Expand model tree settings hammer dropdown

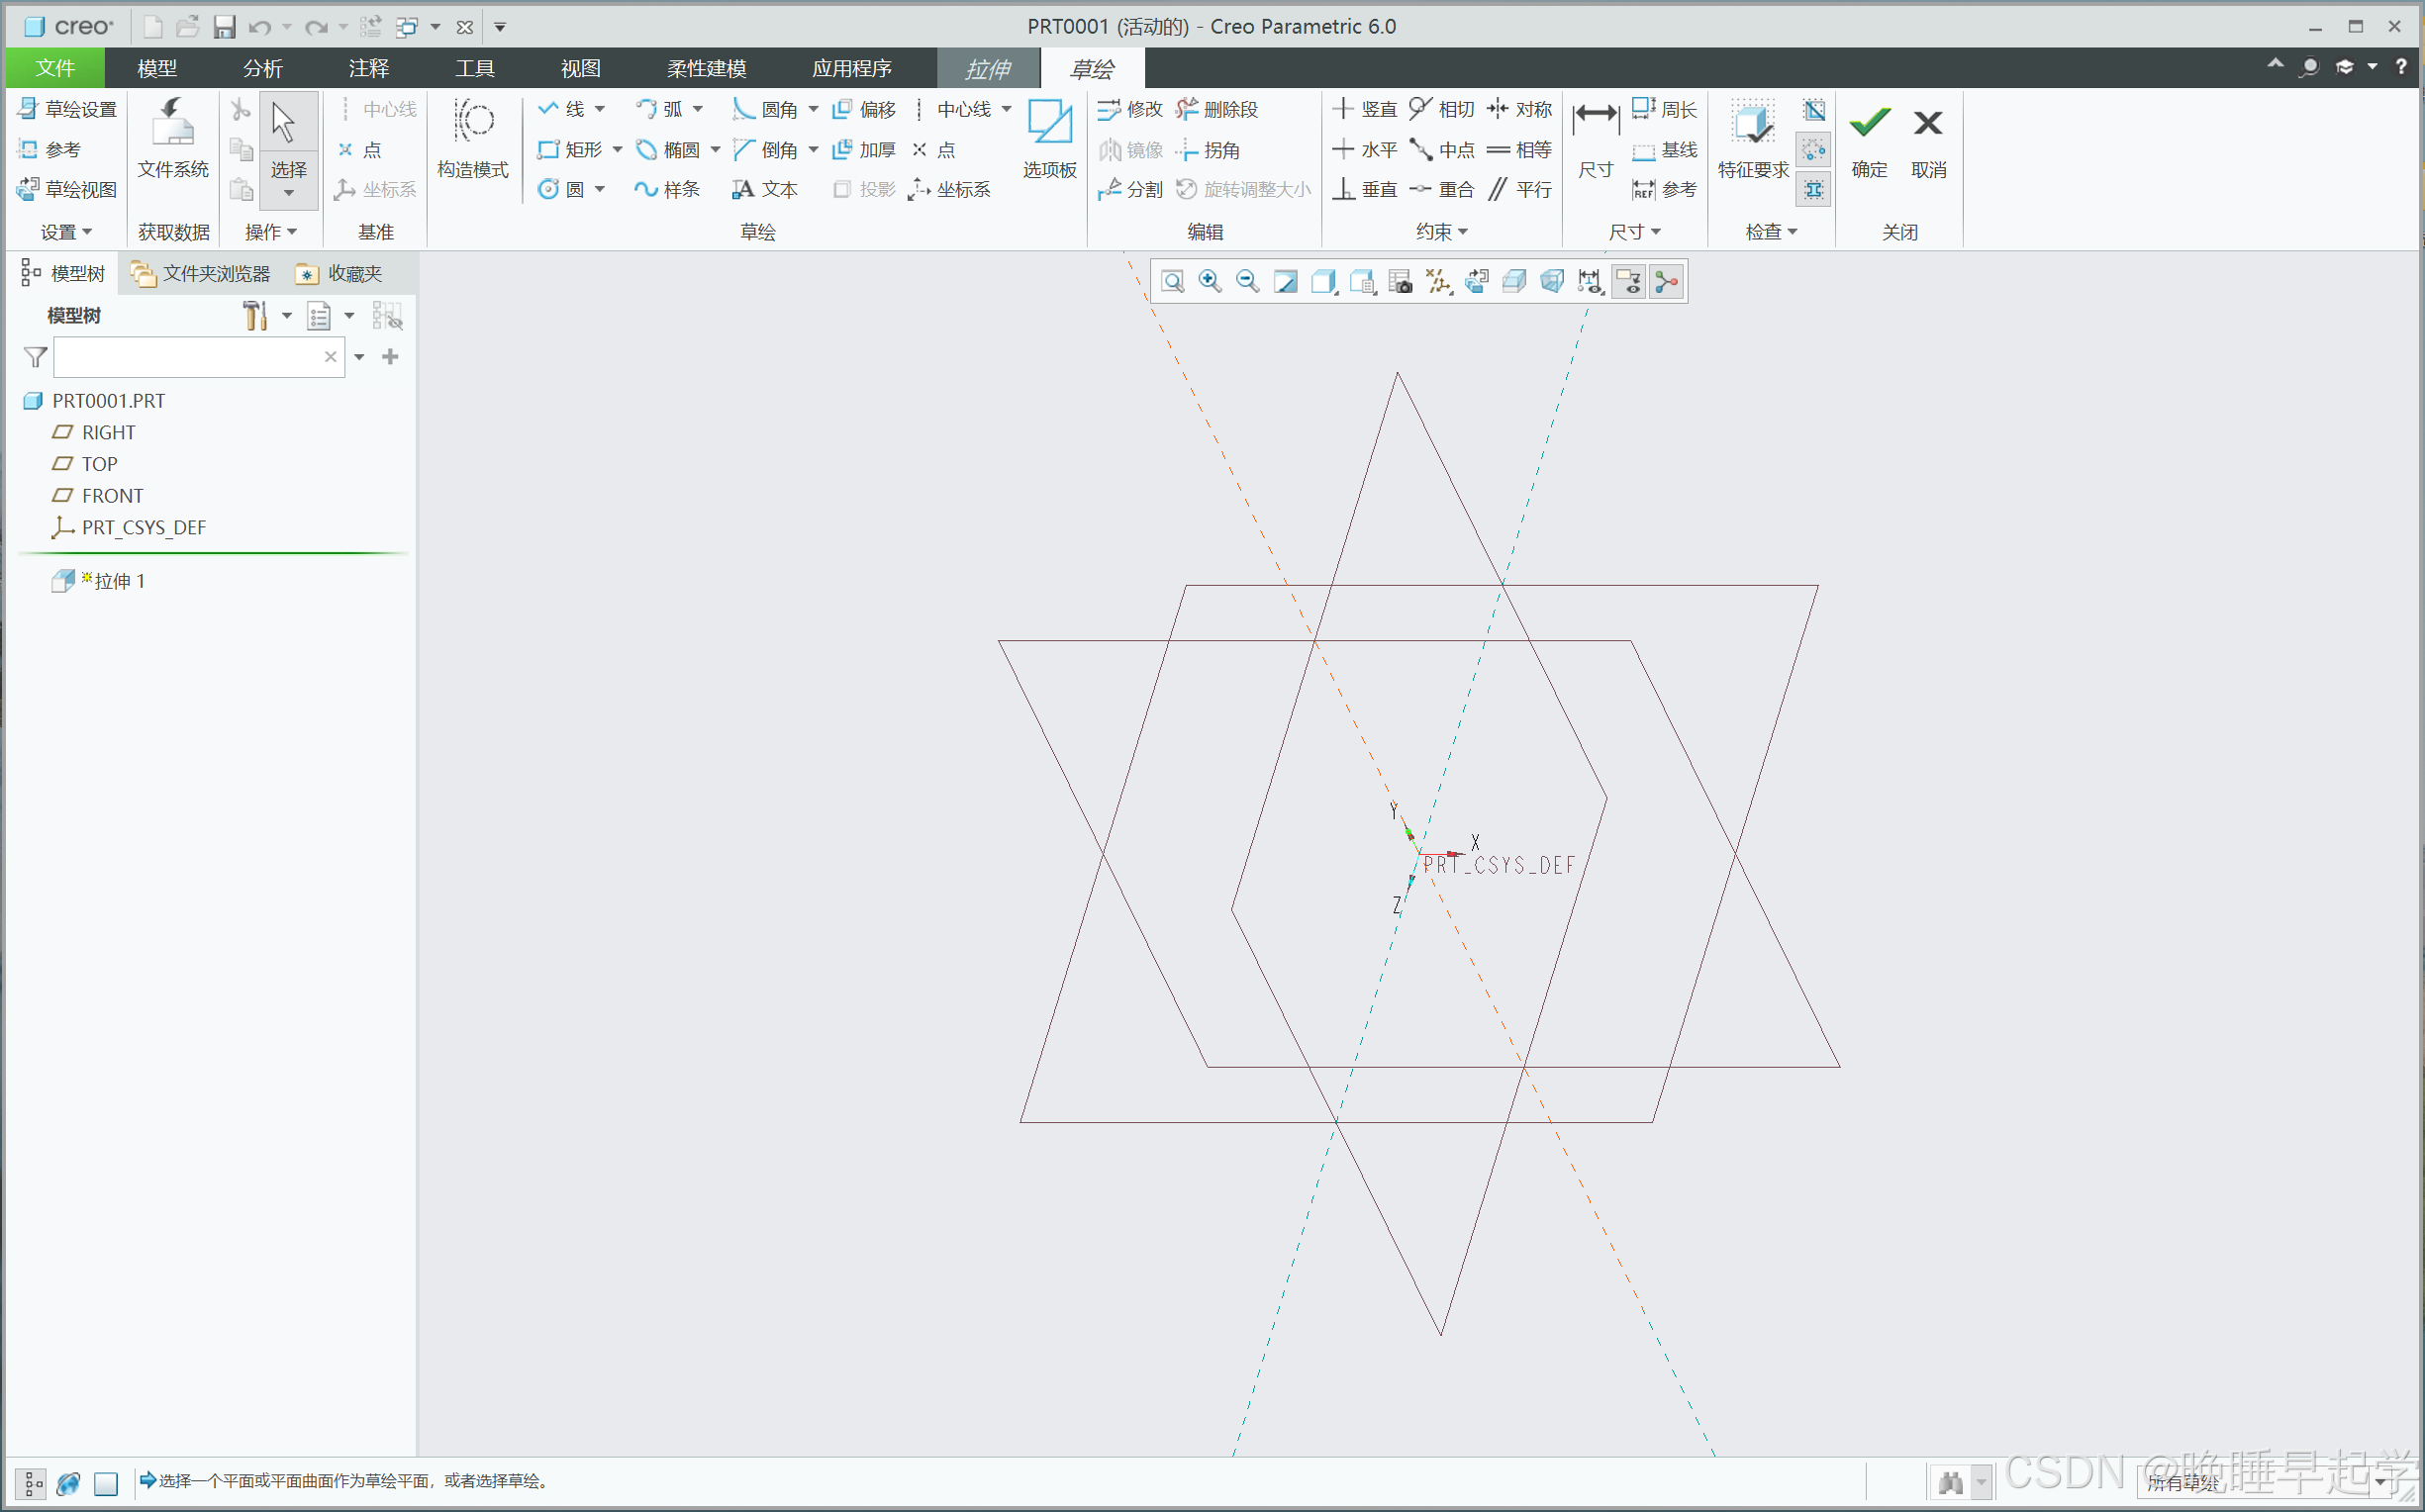tap(287, 316)
